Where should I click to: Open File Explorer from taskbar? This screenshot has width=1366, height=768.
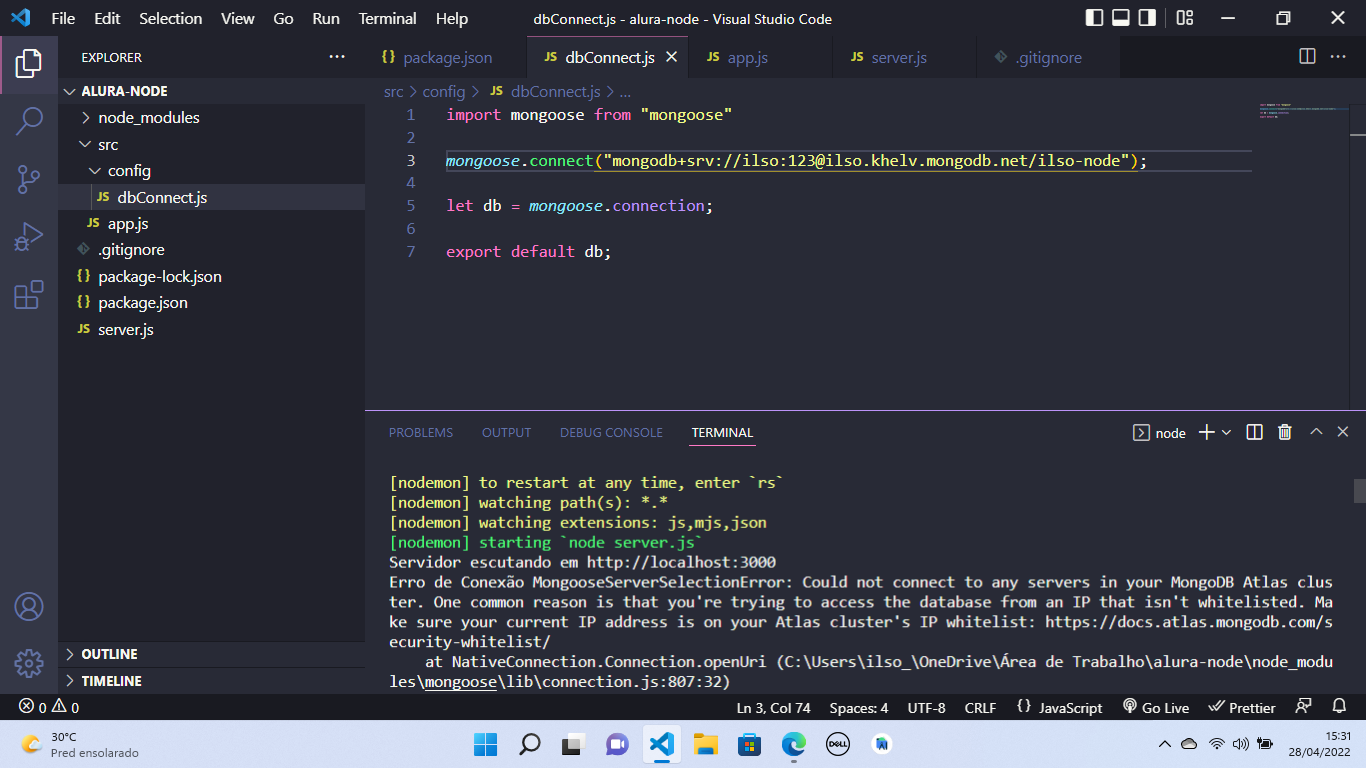(706, 744)
